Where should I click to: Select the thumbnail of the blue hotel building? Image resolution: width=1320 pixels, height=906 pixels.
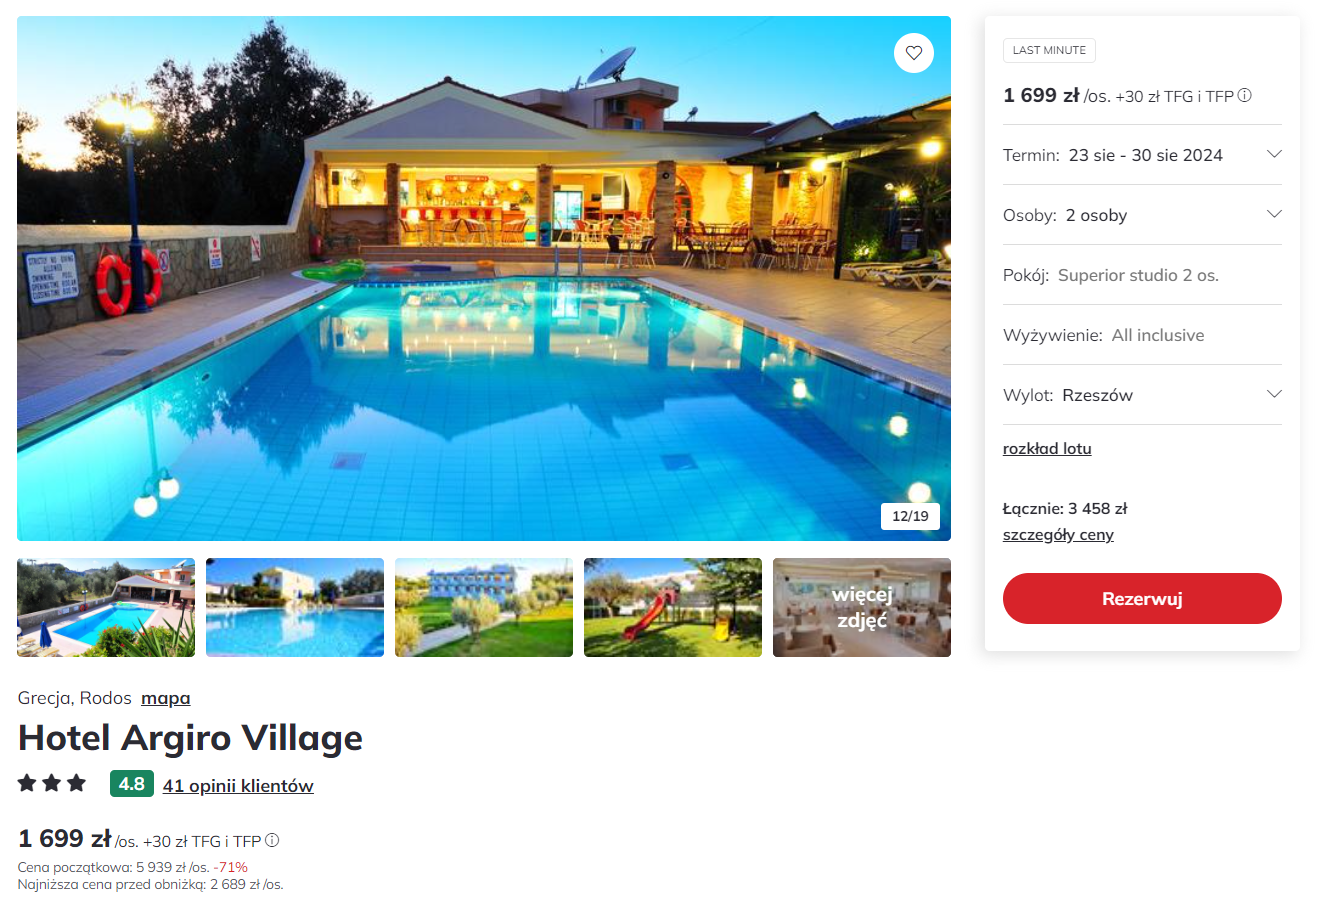(x=484, y=608)
